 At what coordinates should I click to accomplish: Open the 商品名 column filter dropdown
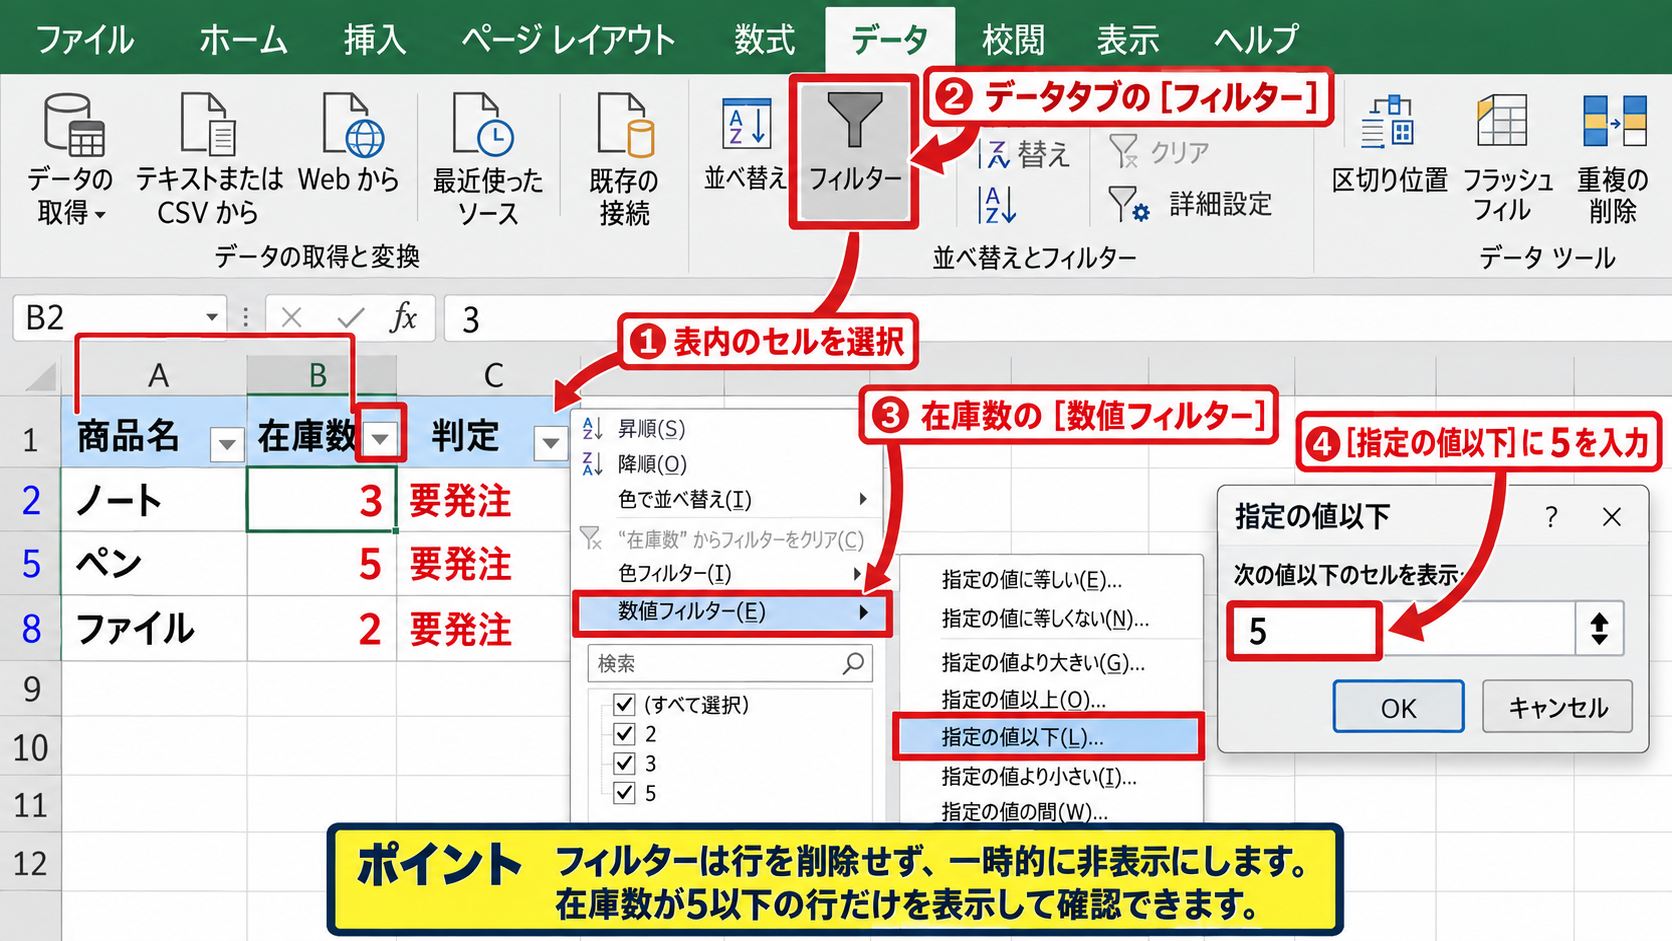point(227,443)
